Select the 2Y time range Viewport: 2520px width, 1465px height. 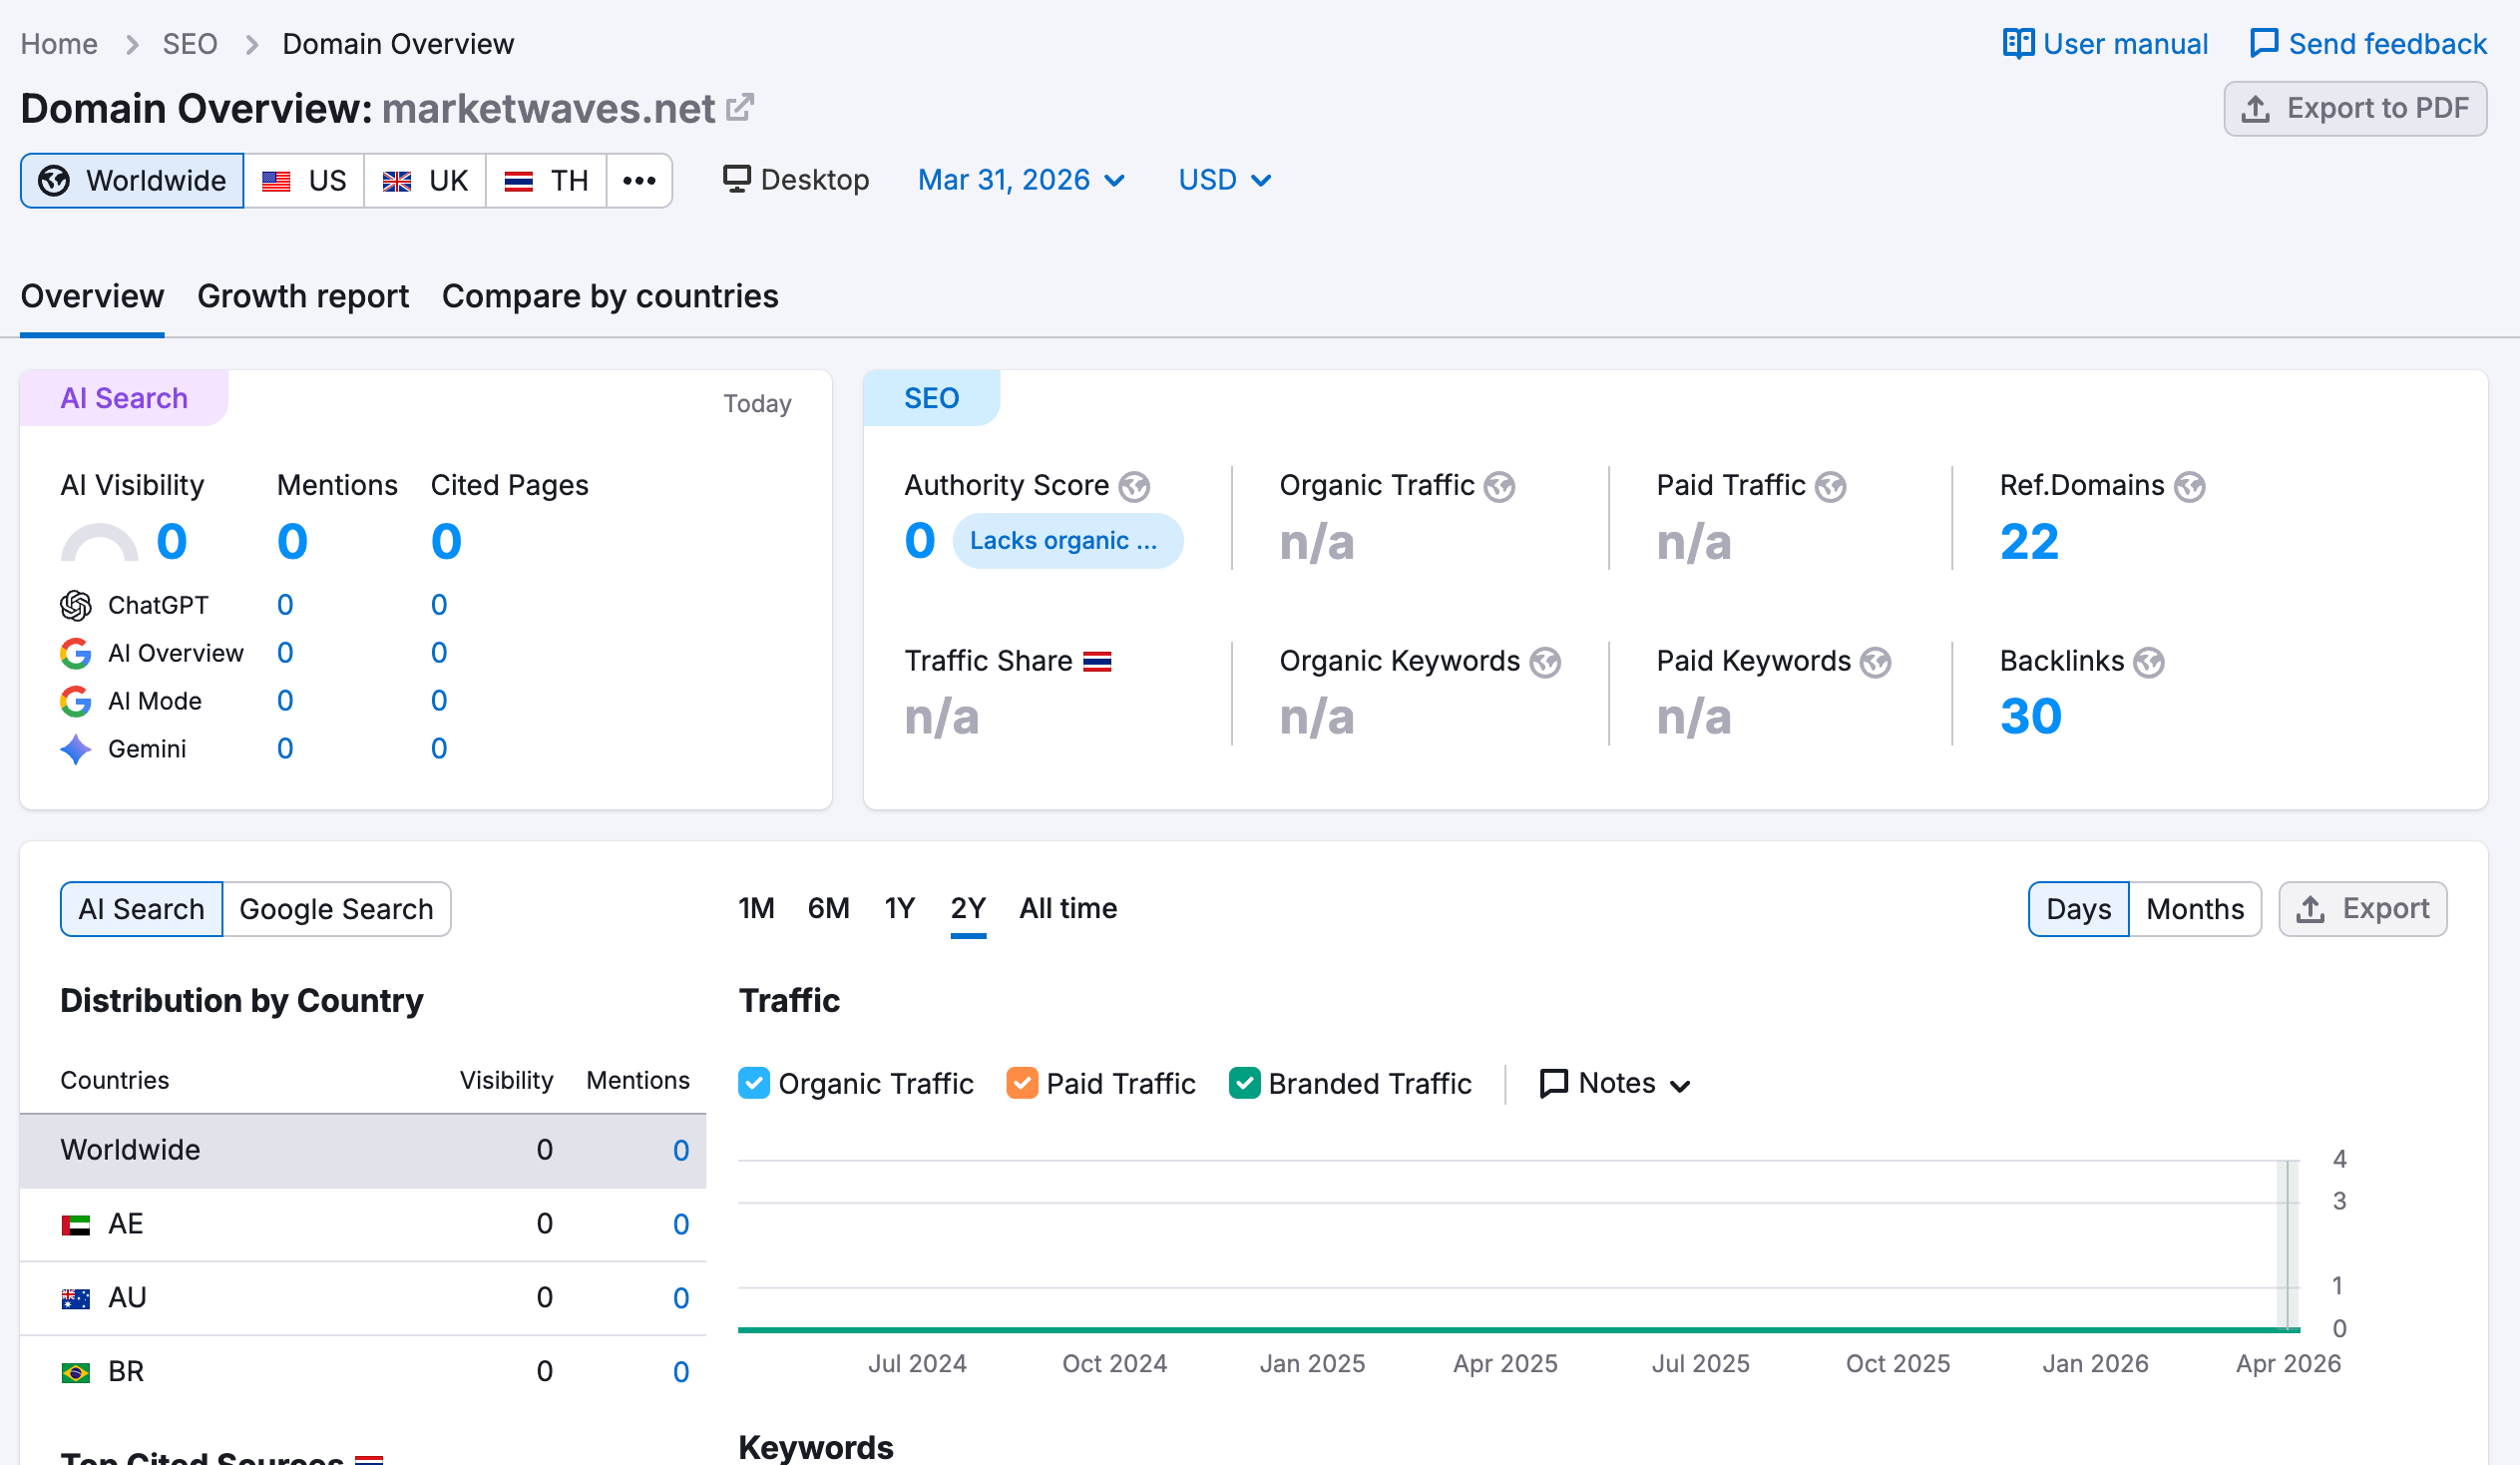click(968, 908)
